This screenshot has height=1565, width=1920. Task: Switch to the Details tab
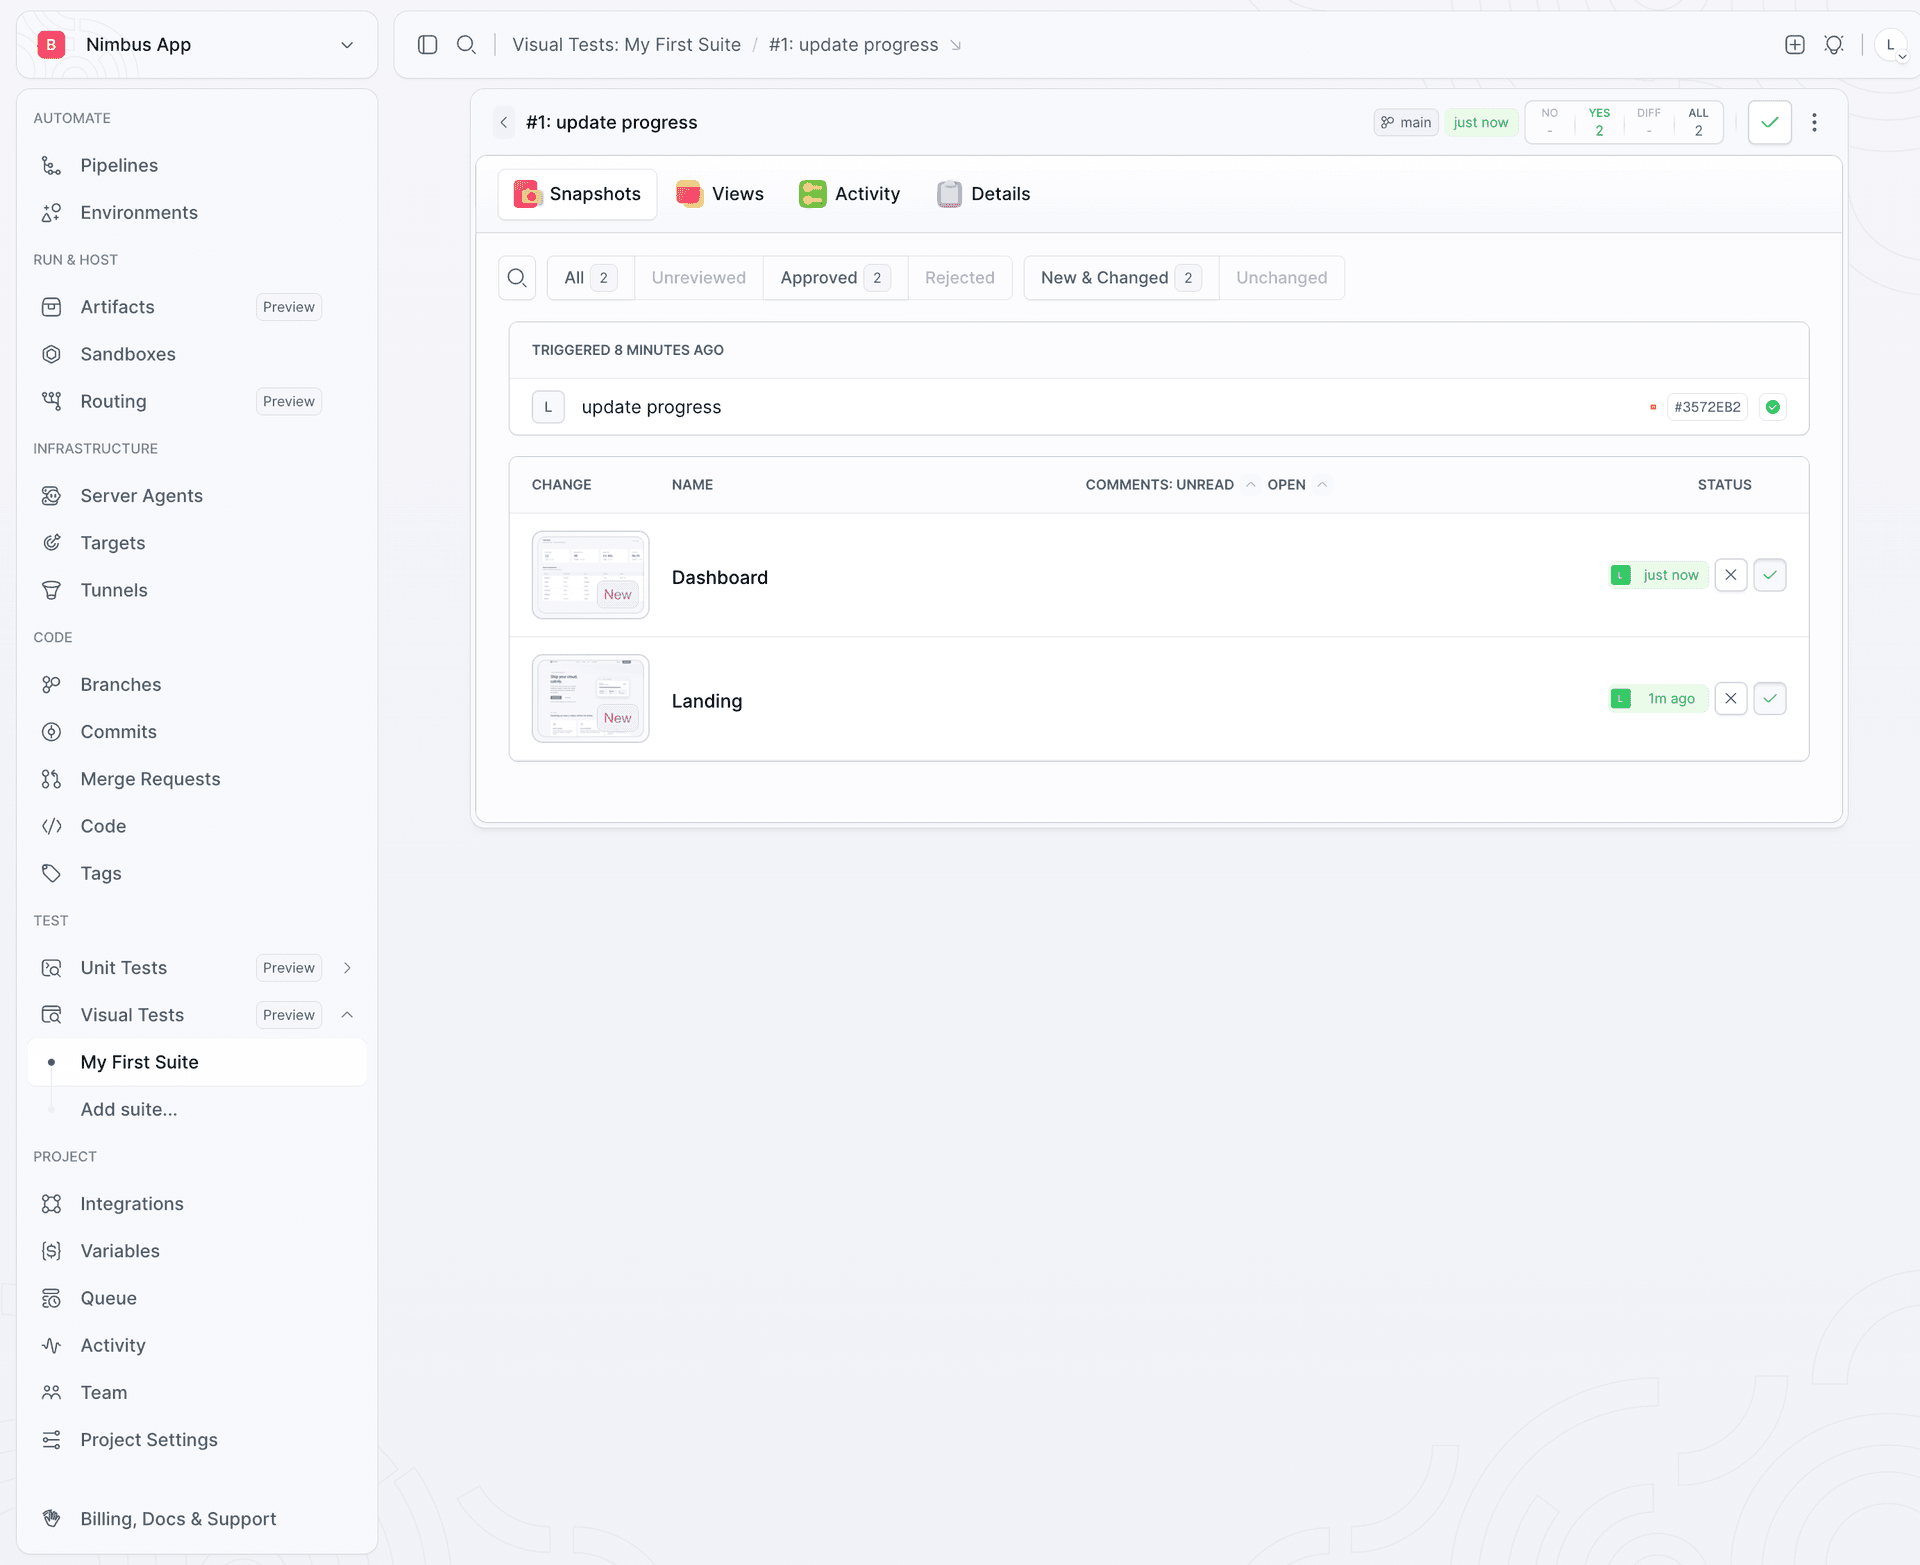tap(984, 194)
